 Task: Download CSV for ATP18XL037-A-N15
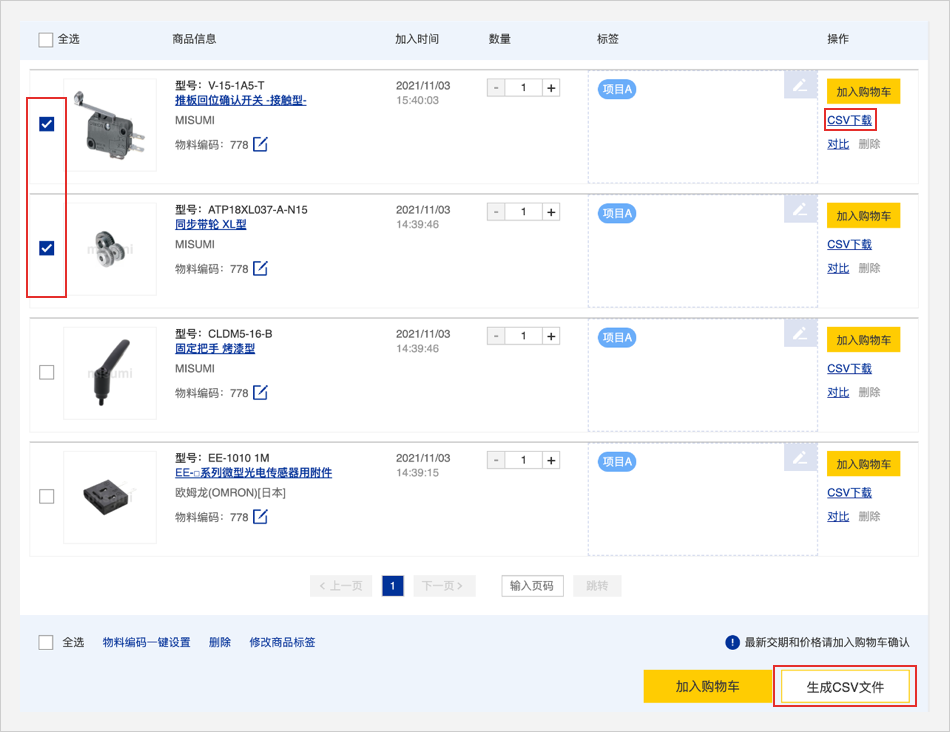click(849, 244)
